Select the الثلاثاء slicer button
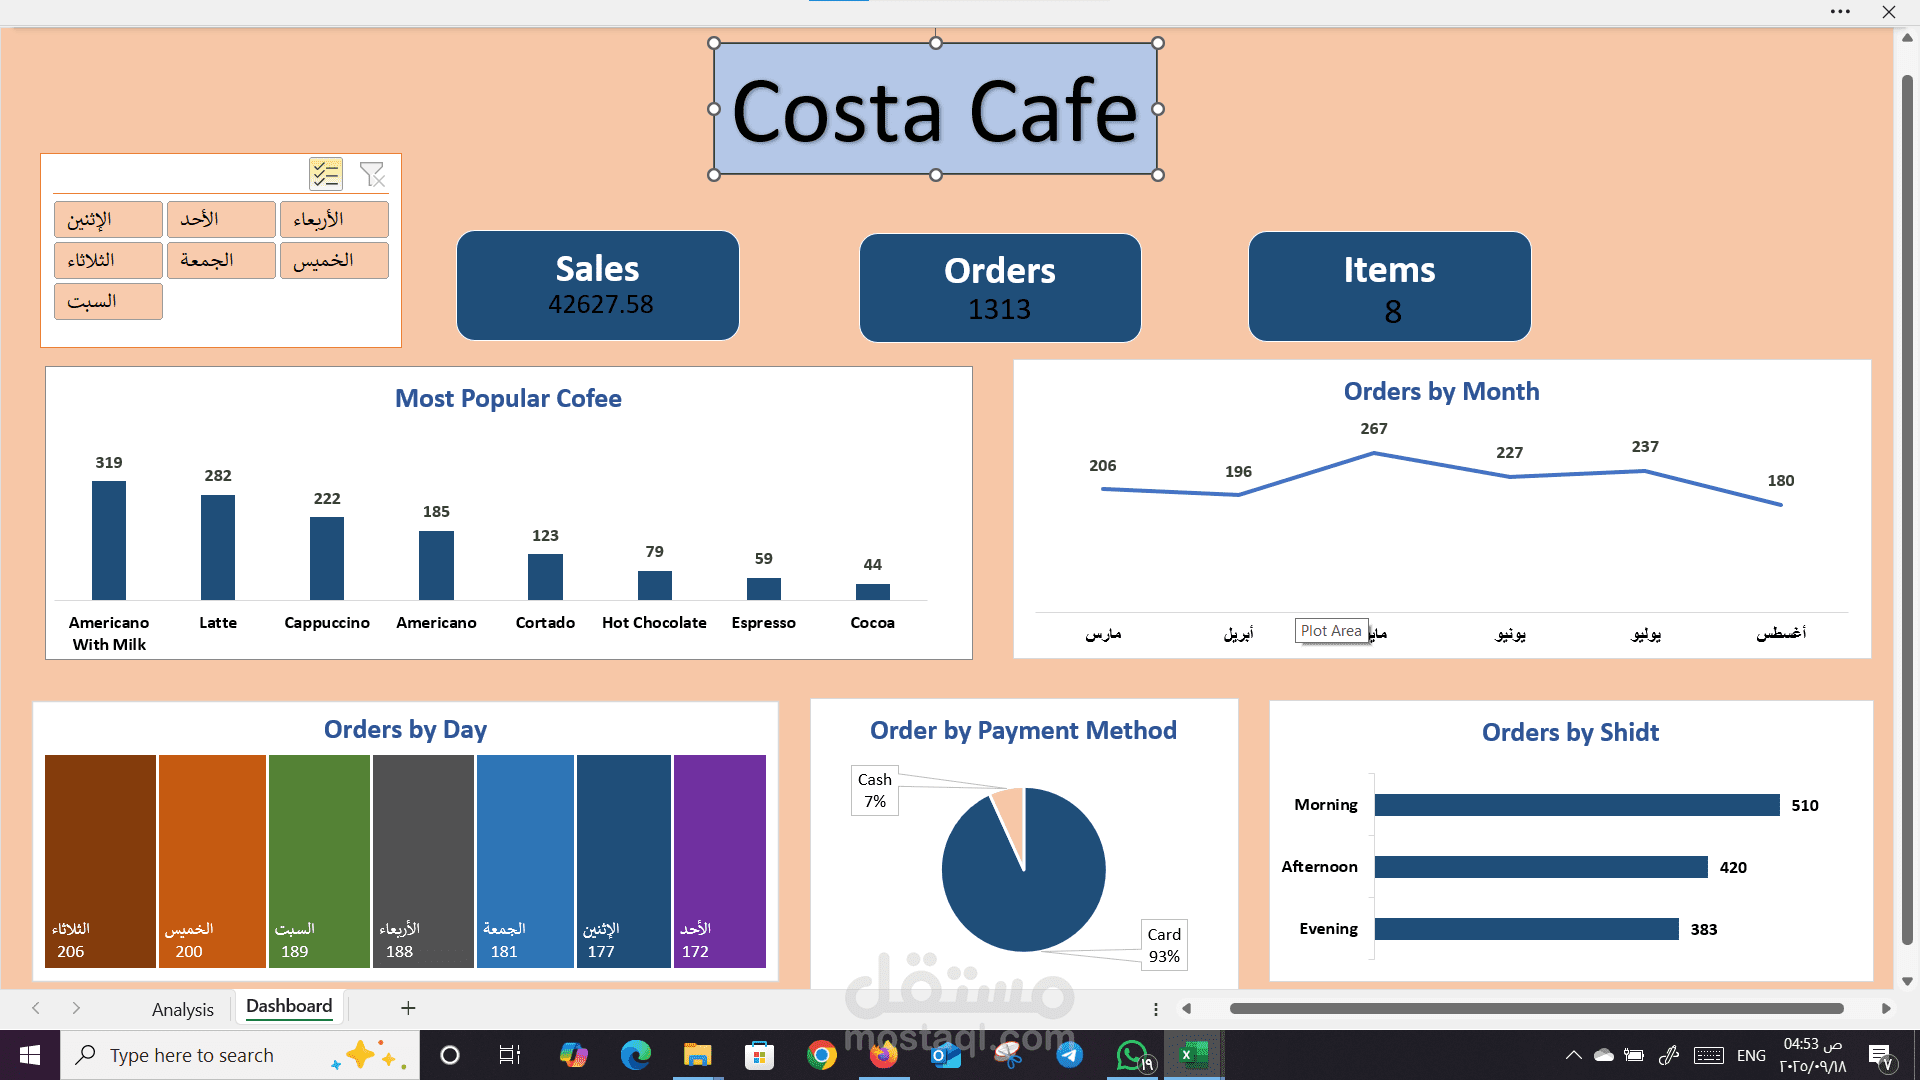 [108, 261]
